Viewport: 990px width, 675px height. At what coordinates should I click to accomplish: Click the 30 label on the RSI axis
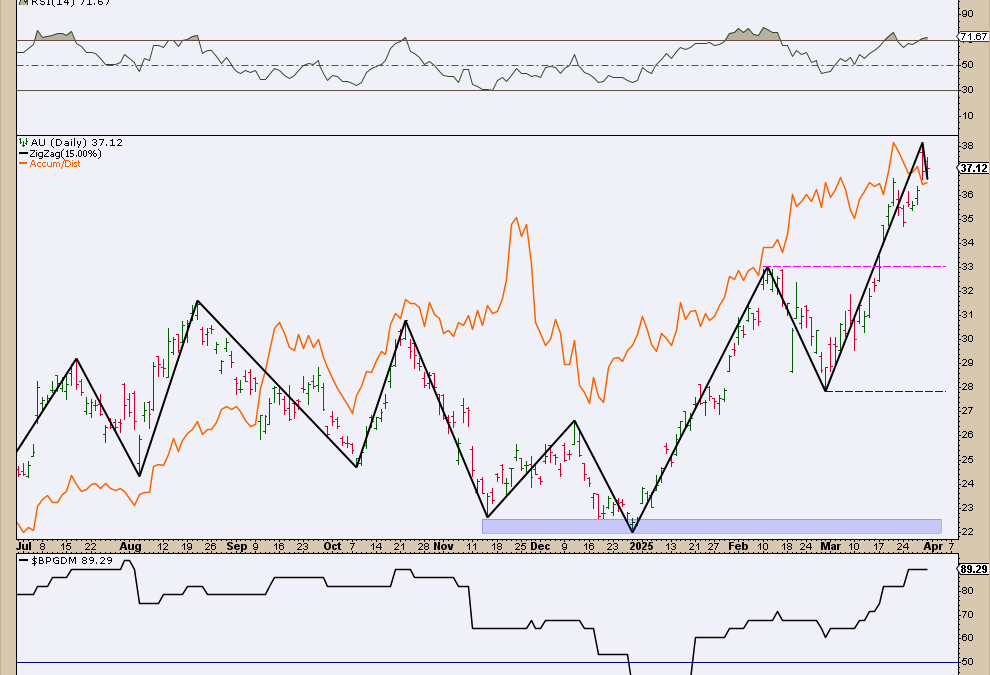pos(967,90)
